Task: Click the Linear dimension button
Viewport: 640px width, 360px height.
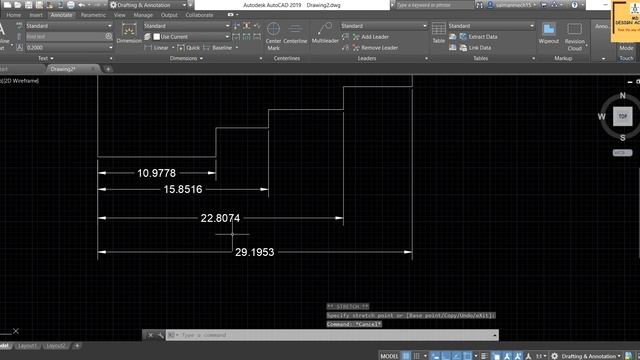Action: point(156,48)
